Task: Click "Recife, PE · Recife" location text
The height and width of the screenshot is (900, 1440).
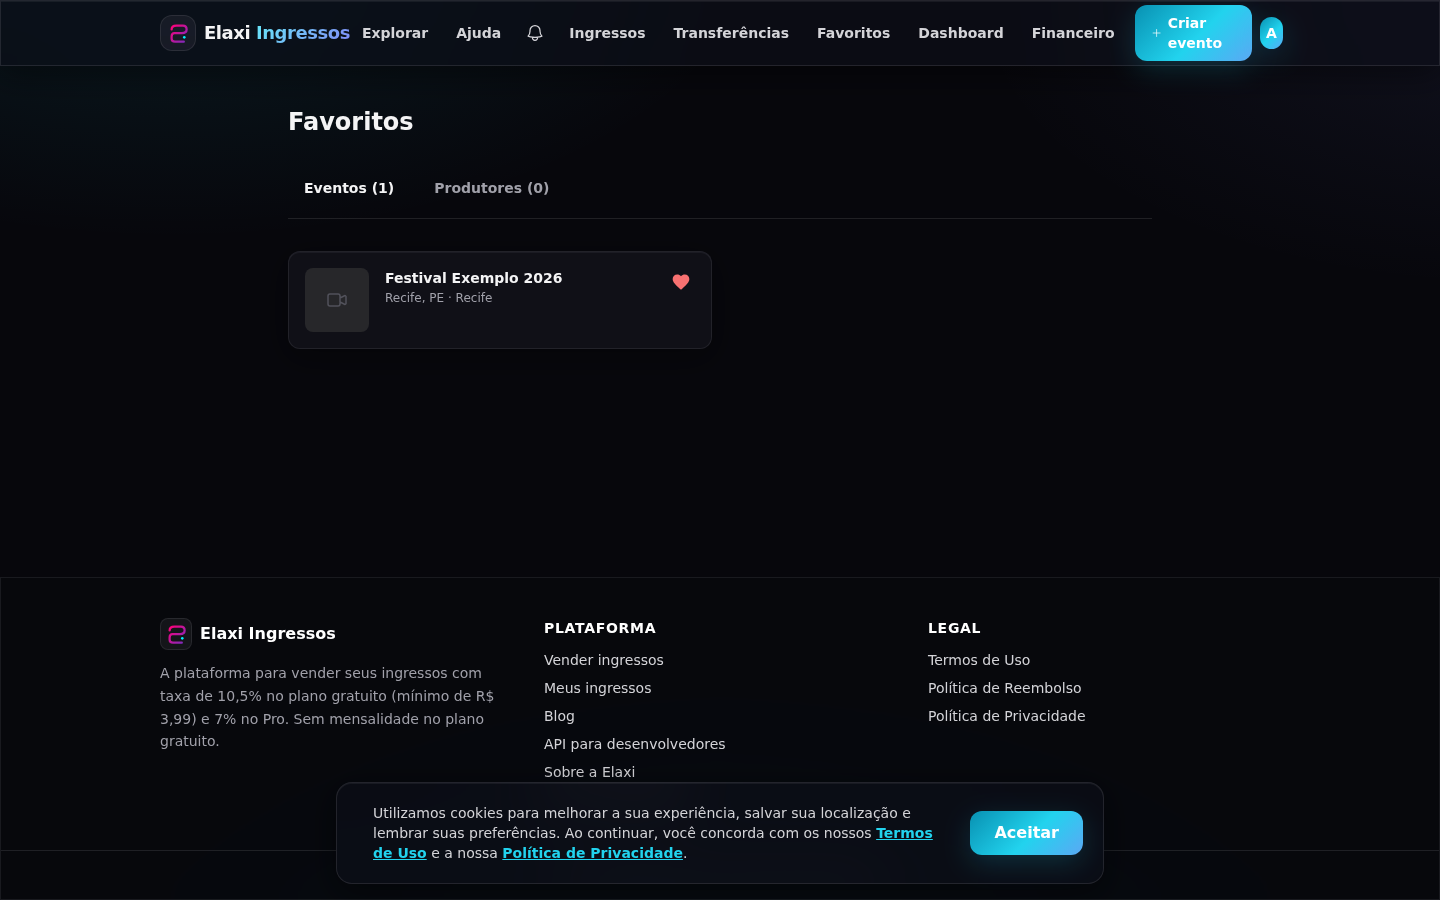Action: (438, 298)
